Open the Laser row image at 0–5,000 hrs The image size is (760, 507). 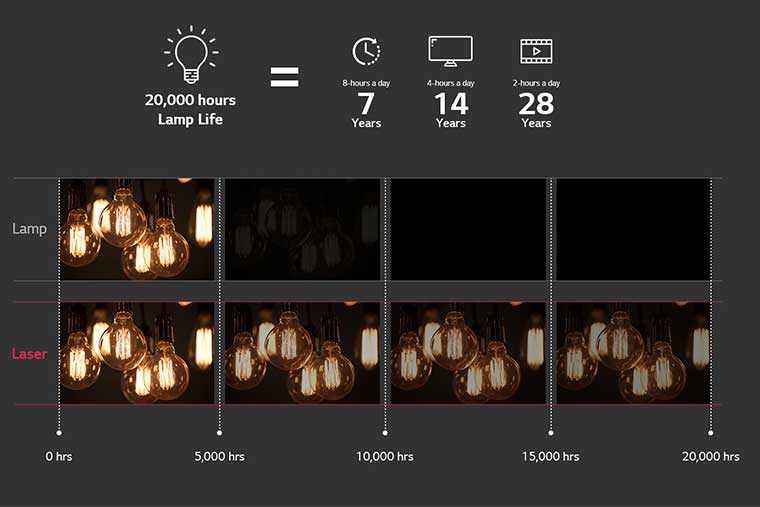pos(137,353)
